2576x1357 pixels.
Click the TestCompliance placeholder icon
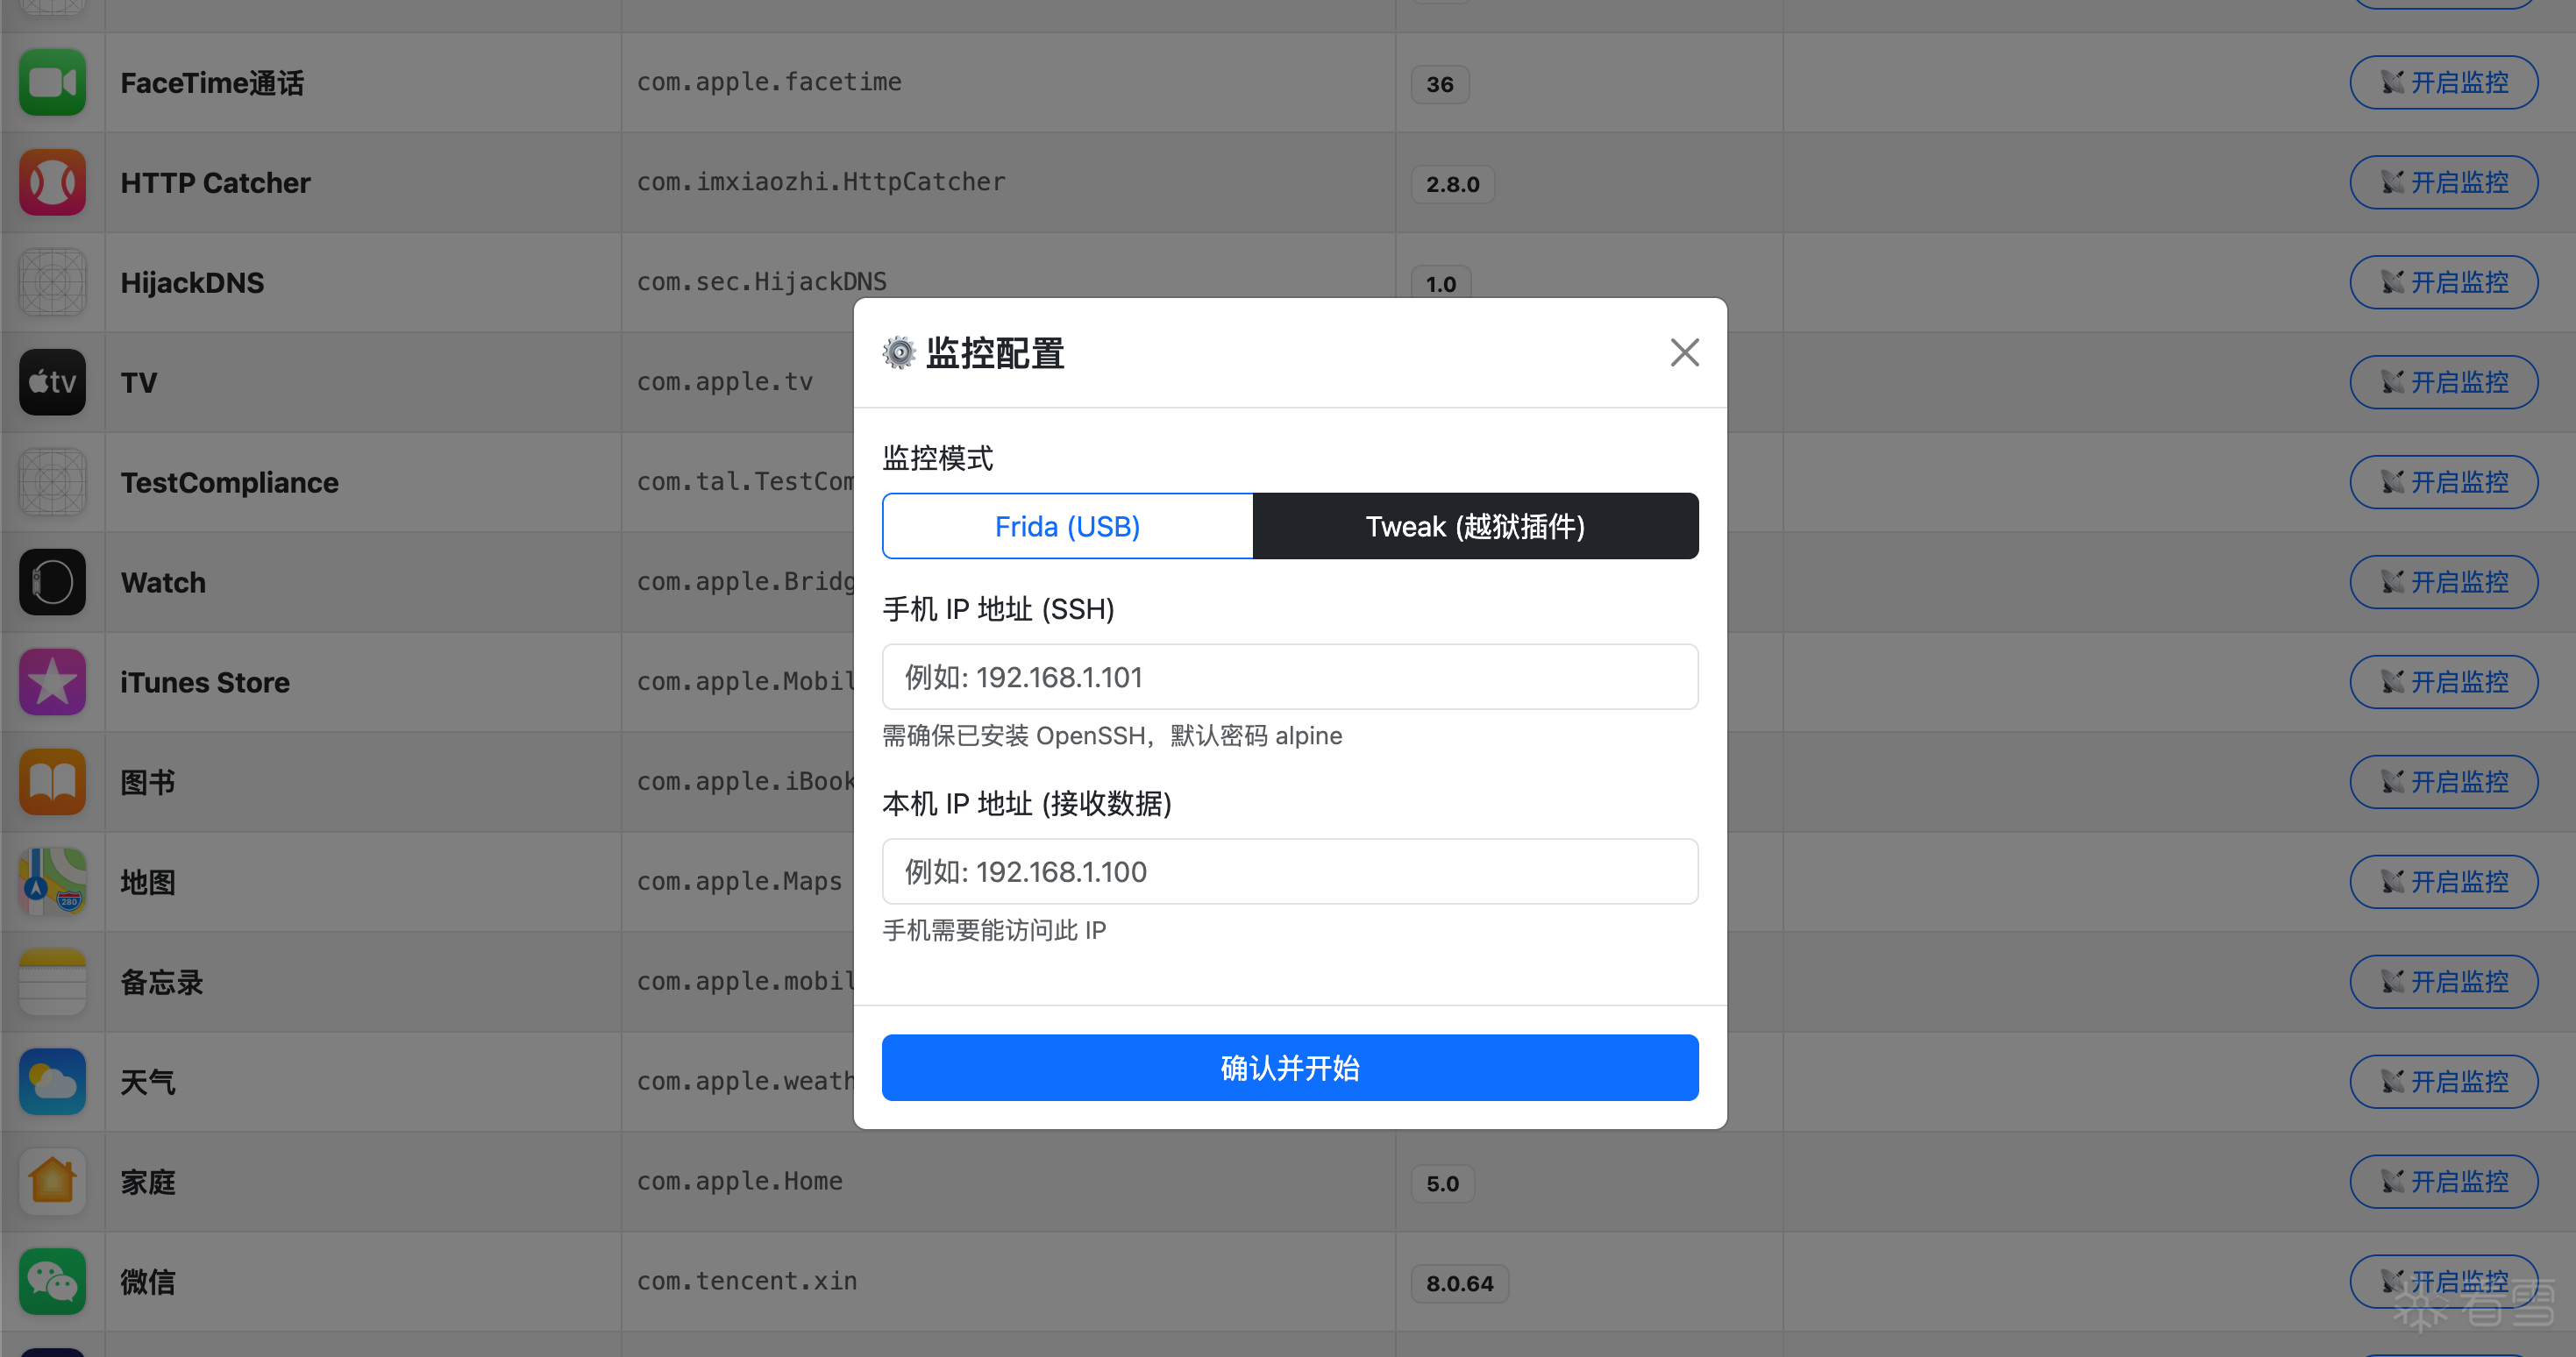point(52,481)
